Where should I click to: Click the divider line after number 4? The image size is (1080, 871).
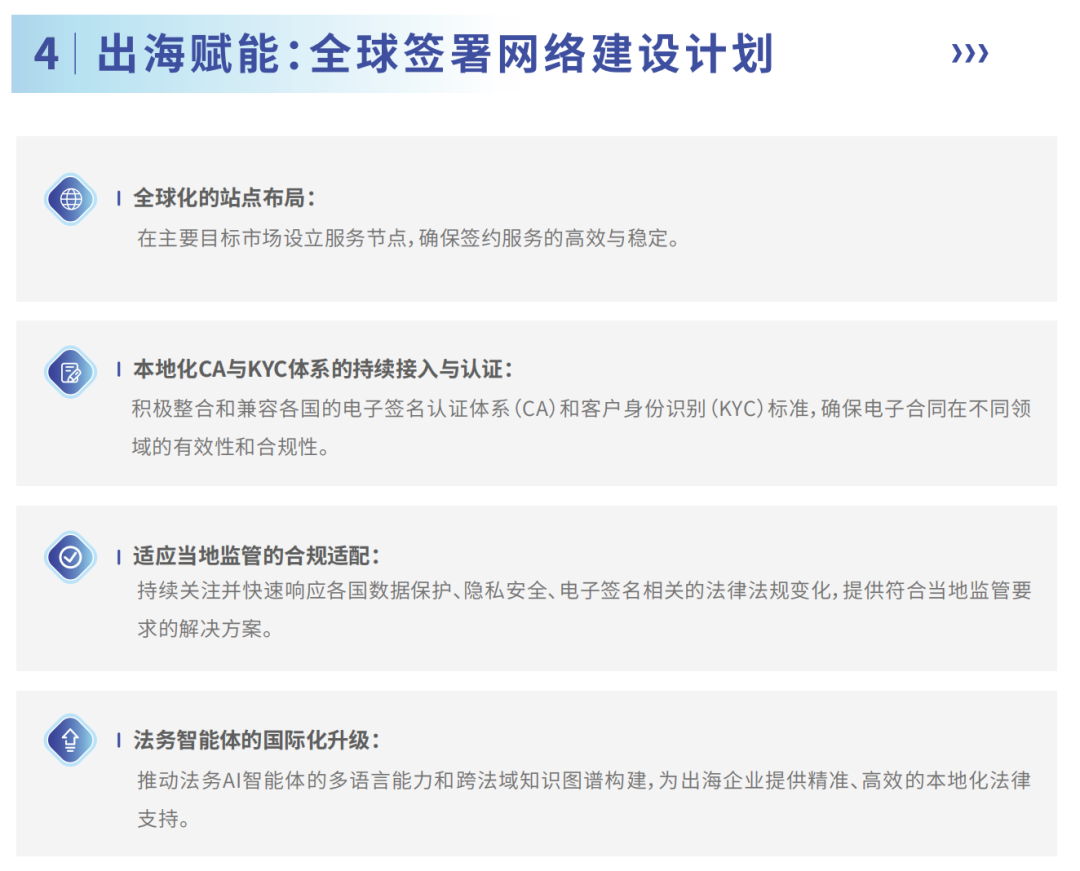tap(76, 54)
